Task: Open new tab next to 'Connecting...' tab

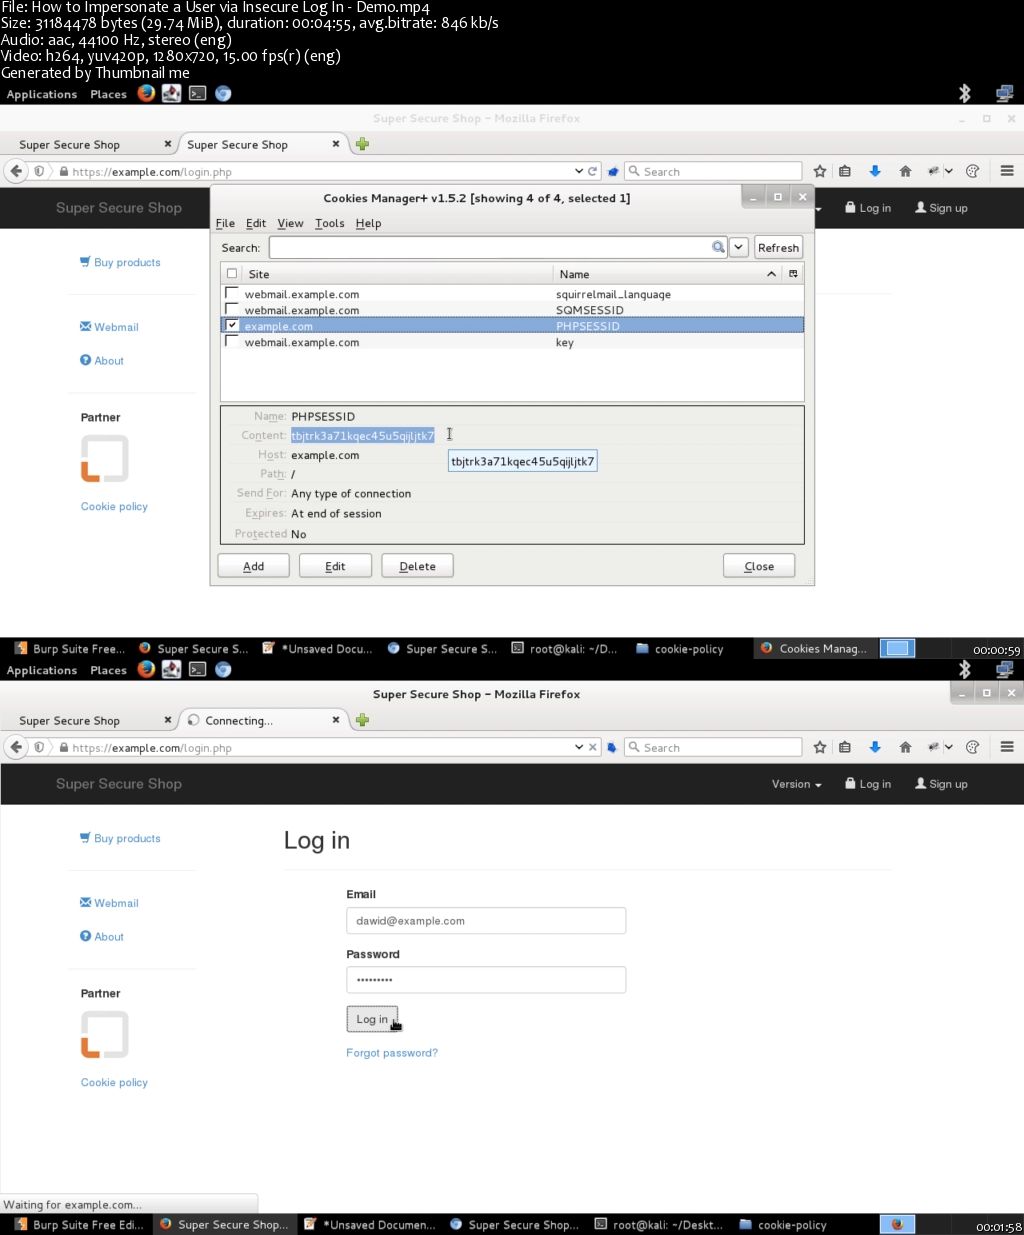Action: point(362,720)
